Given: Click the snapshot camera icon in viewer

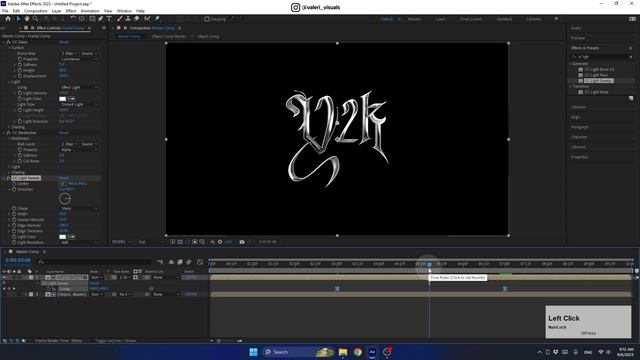Looking at the screenshot, I should [x=242, y=242].
